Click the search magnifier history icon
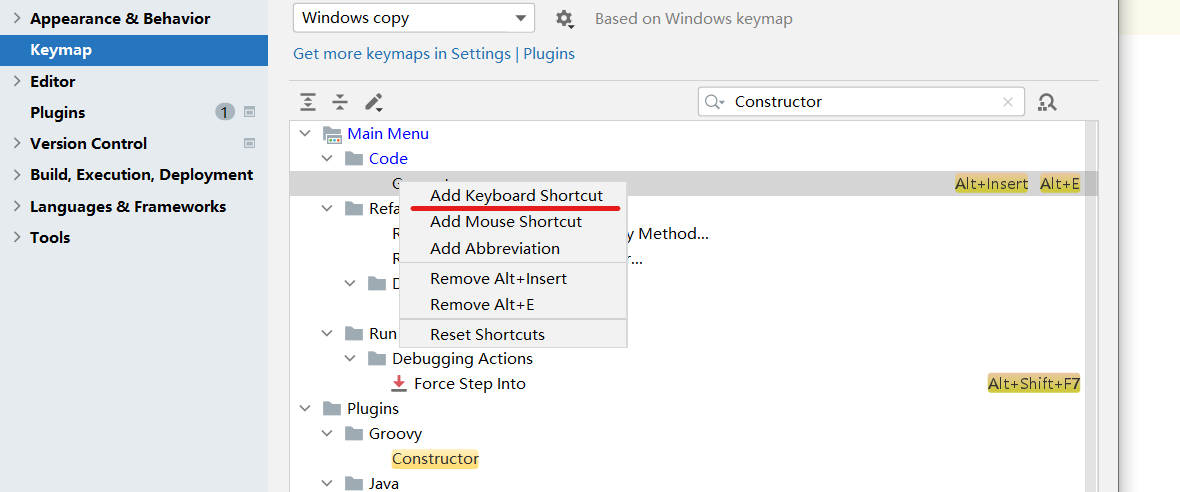The width and height of the screenshot is (1180, 492). (x=714, y=101)
